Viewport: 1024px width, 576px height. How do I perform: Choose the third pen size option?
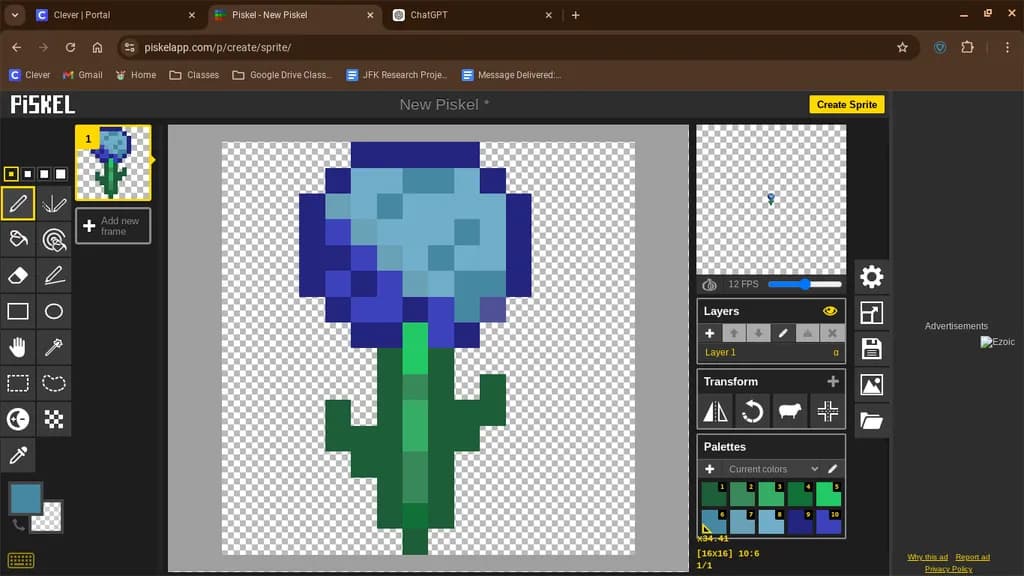click(x=44, y=174)
